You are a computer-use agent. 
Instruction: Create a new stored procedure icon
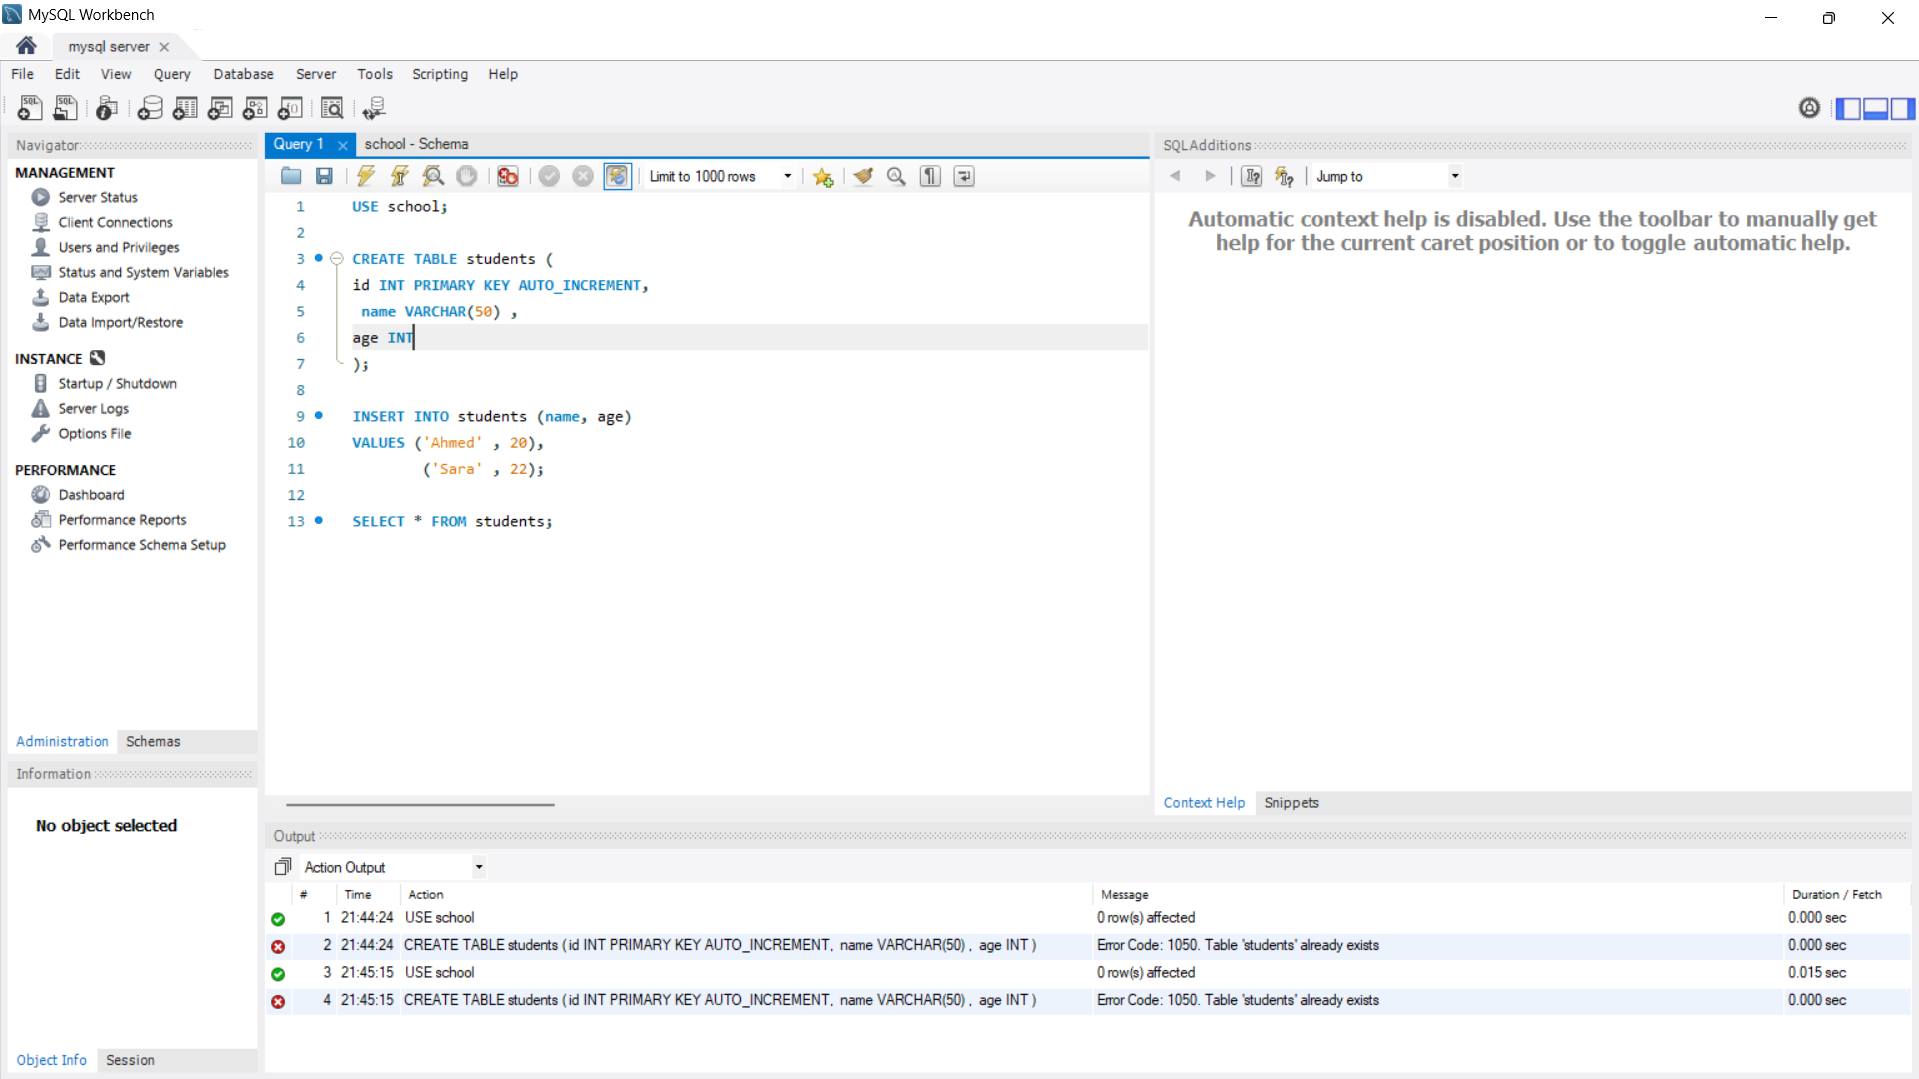pyautogui.click(x=255, y=108)
